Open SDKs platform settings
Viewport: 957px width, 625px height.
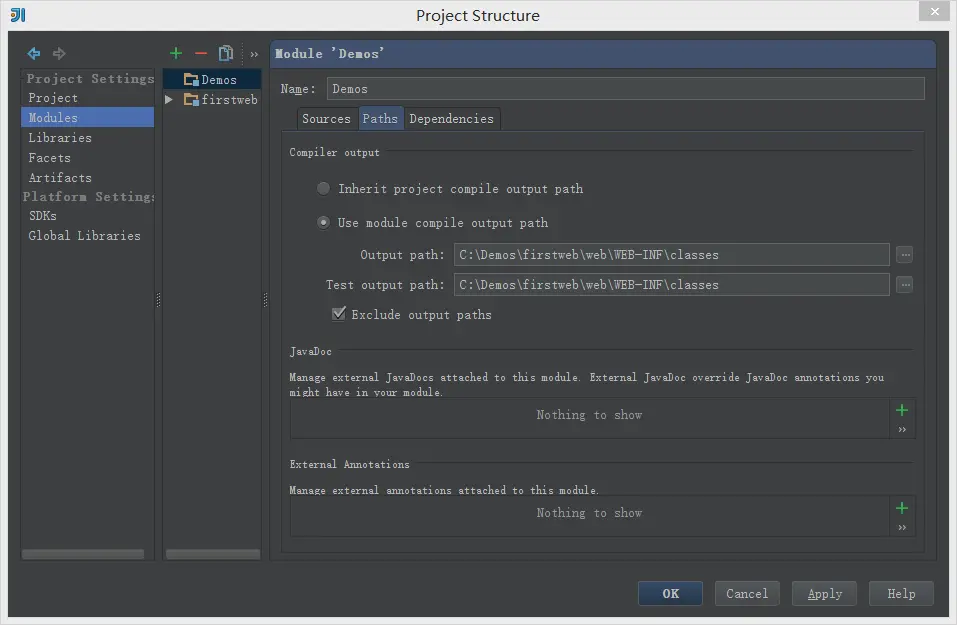pyautogui.click(x=43, y=215)
